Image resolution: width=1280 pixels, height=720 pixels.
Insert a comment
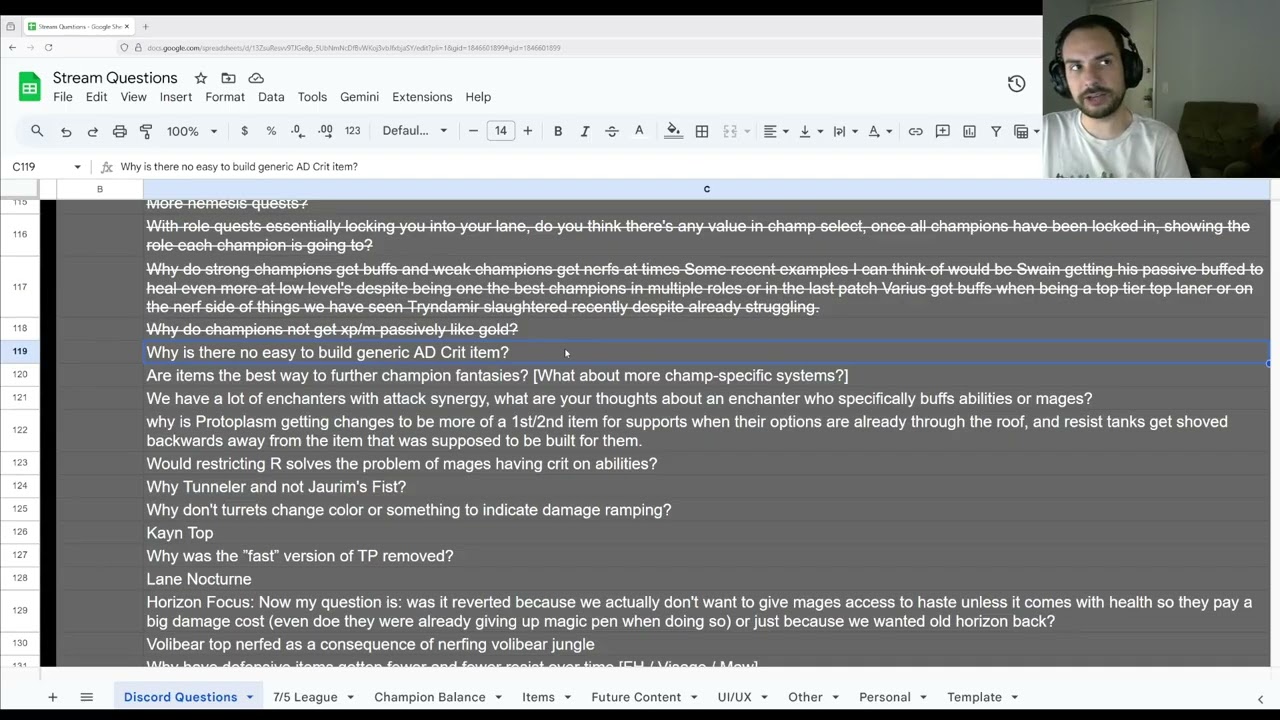point(942,131)
